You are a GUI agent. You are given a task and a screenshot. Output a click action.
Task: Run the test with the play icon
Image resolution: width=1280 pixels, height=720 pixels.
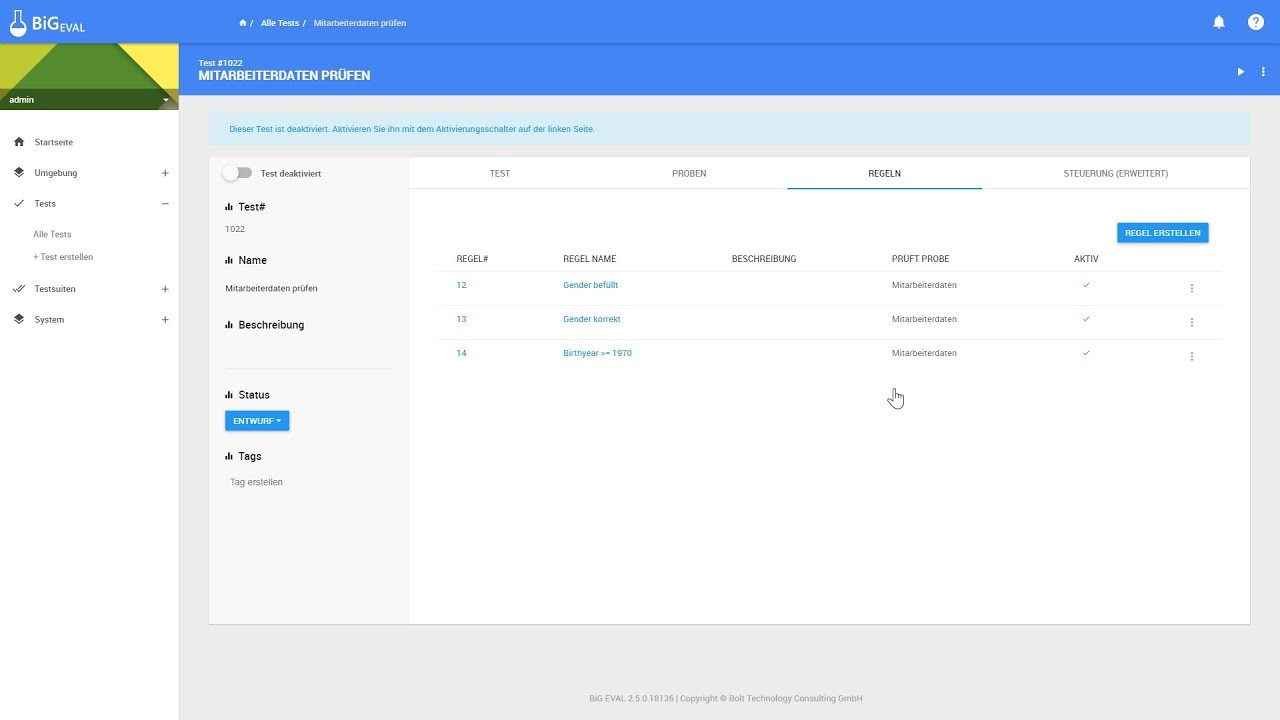click(1241, 72)
